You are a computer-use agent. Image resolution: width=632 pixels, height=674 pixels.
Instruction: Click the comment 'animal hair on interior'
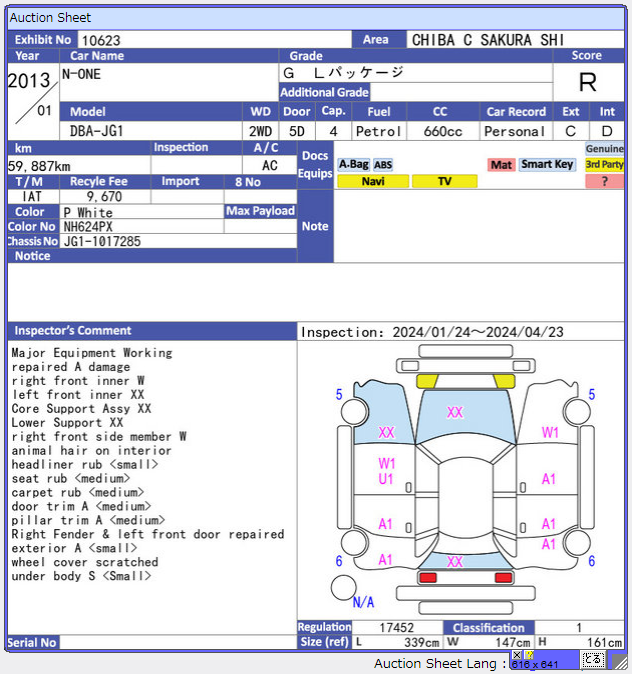point(92,450)
